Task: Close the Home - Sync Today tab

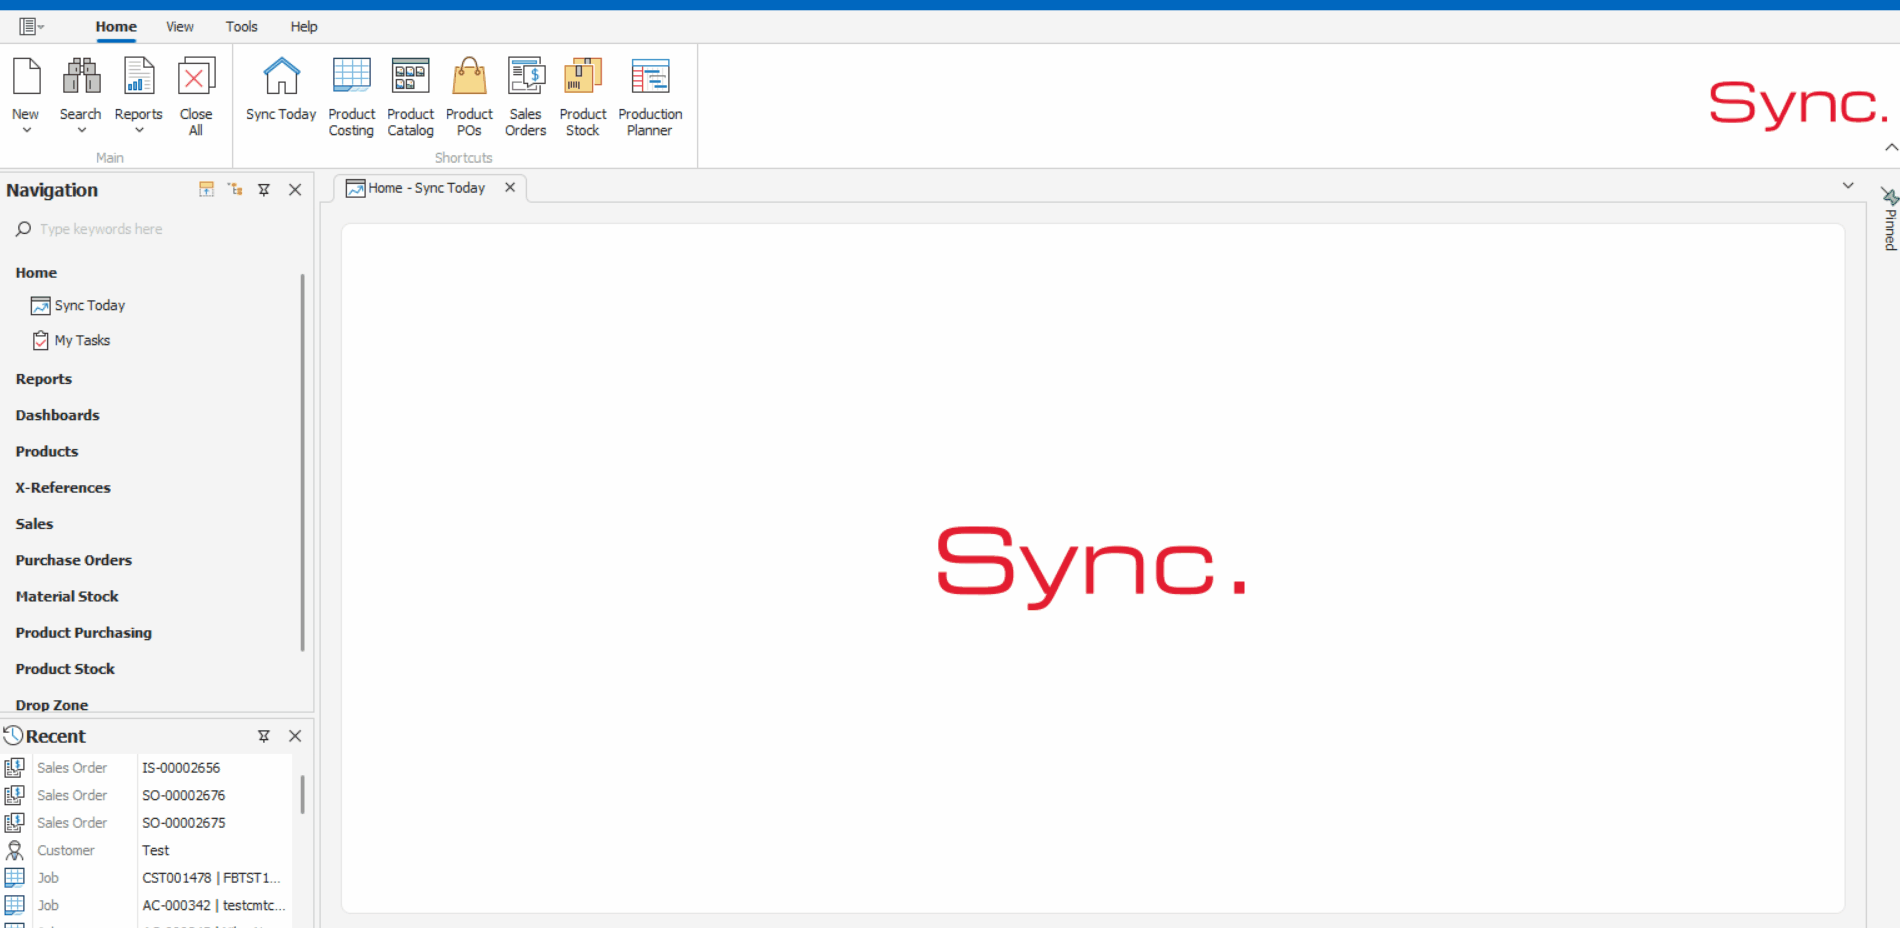Action: pyautogui.click(x=510, y=187)
